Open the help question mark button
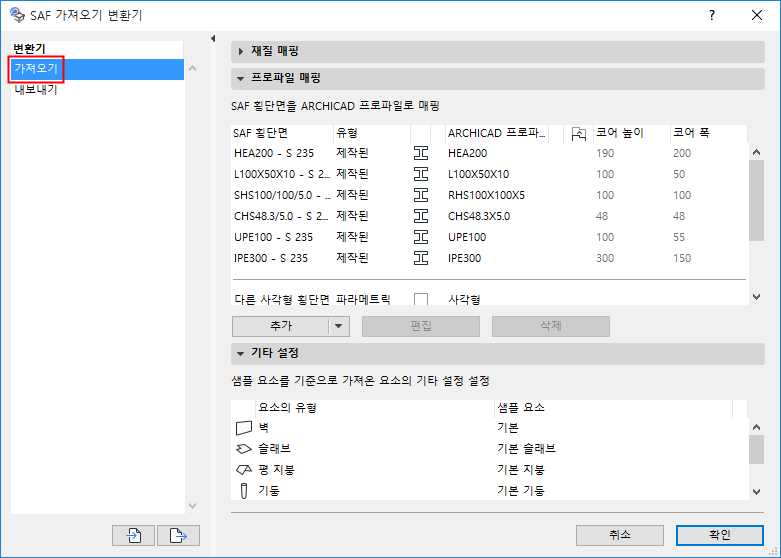This screenshot has width=781, height=558. coord(712,15)
